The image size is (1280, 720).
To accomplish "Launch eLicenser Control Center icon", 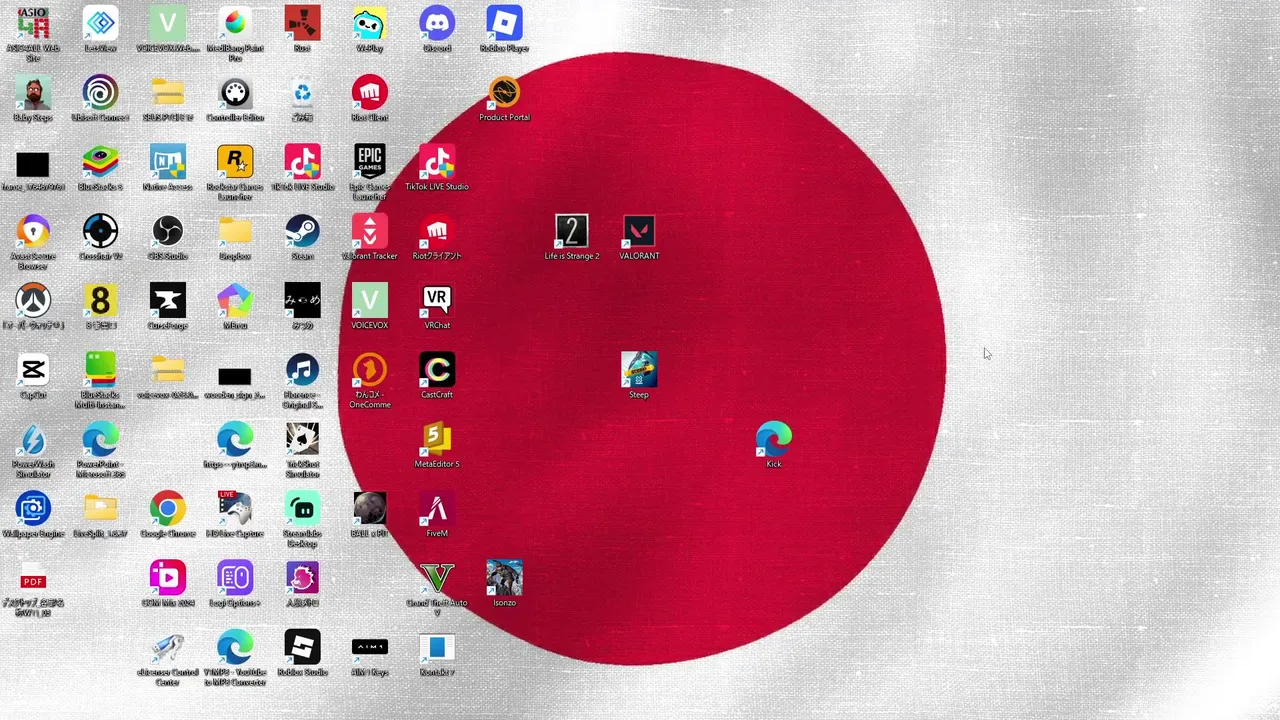I will click(x=167, y=647).
